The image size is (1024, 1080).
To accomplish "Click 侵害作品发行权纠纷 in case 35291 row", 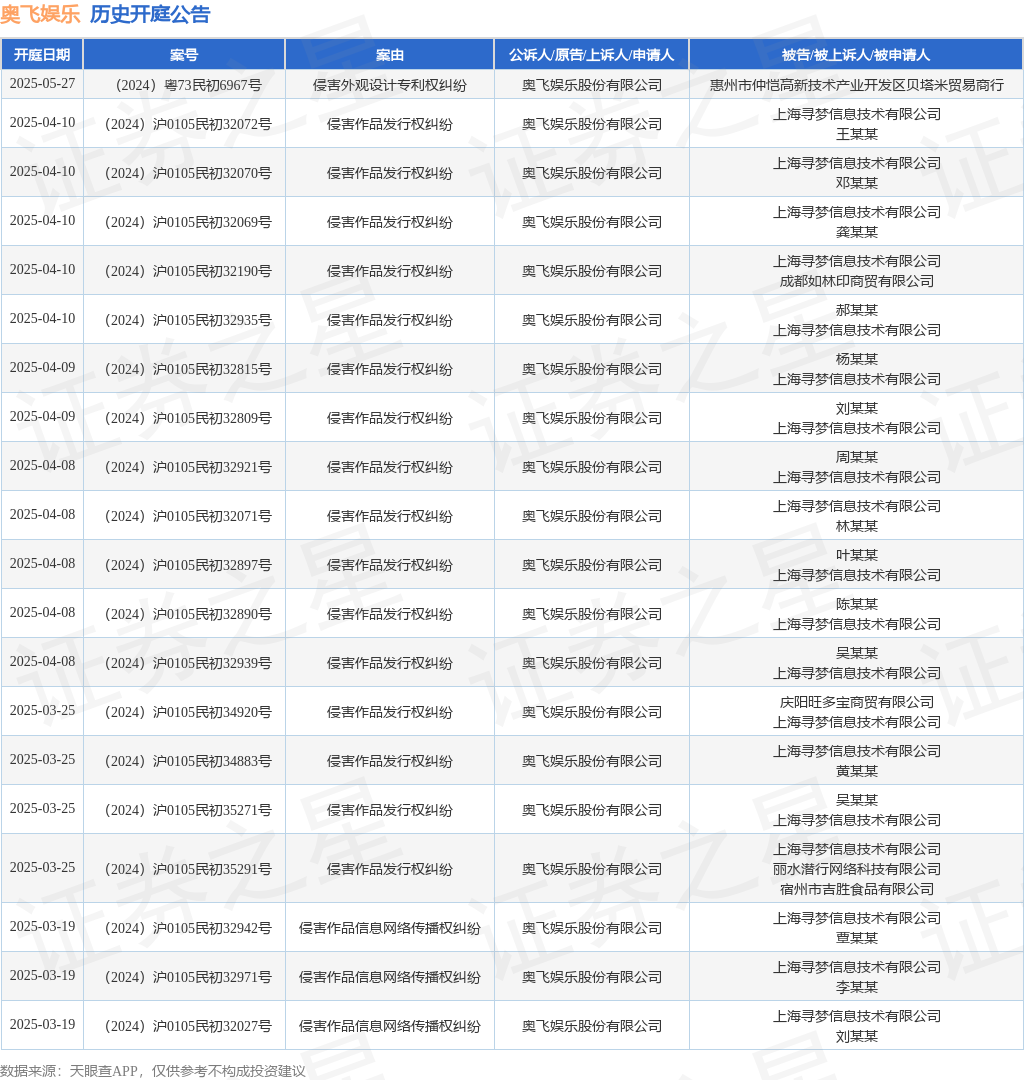I will tap(390, 869).
